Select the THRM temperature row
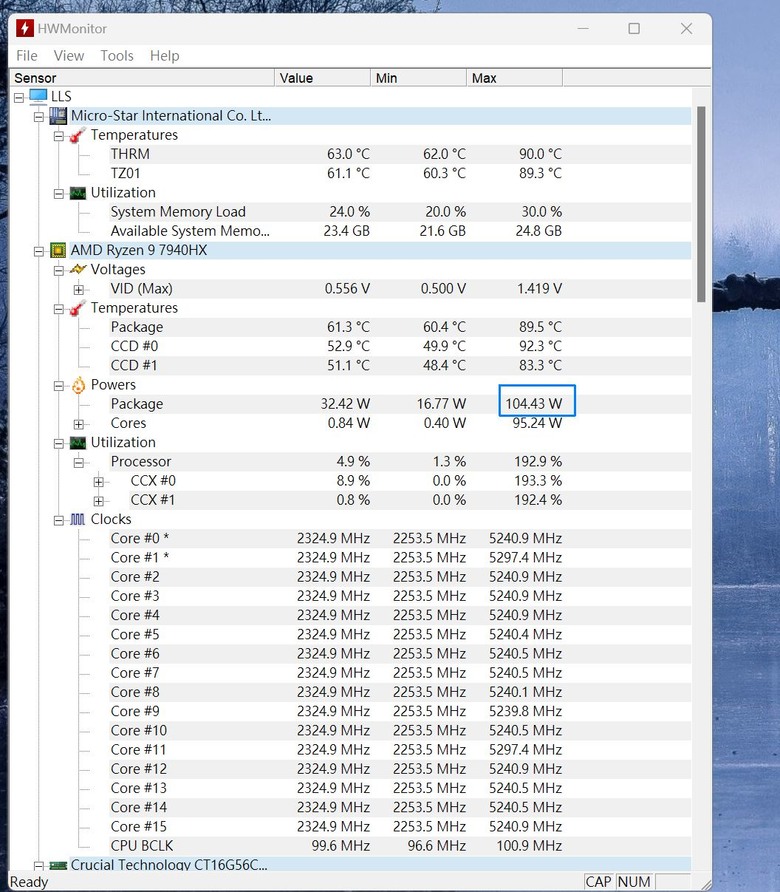The height and width of the screenshot is (892, 780). coord(400,154)
